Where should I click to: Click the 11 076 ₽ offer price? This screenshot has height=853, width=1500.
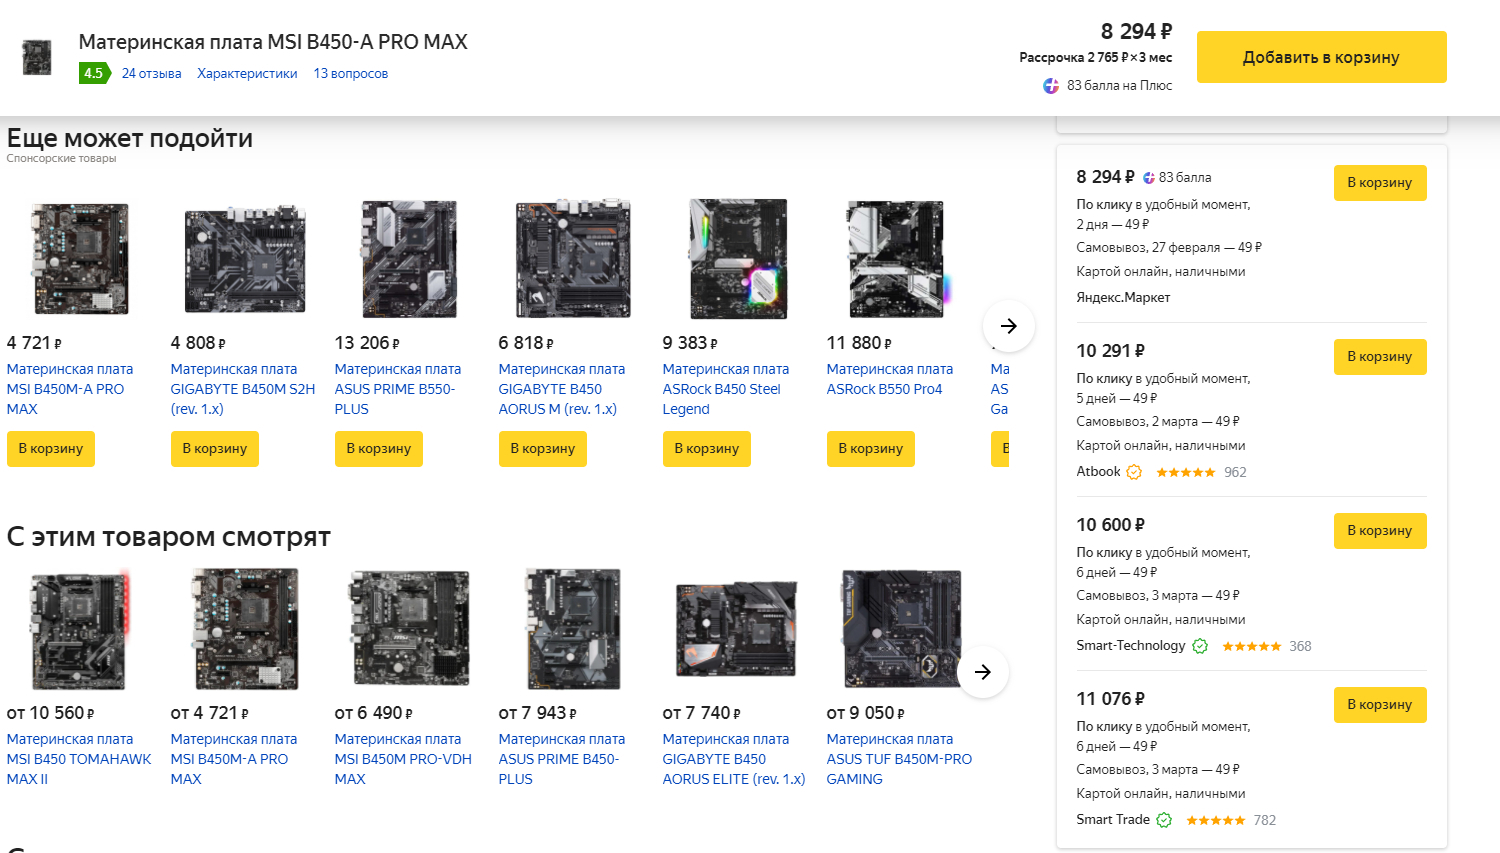(x=1111, y=699)
